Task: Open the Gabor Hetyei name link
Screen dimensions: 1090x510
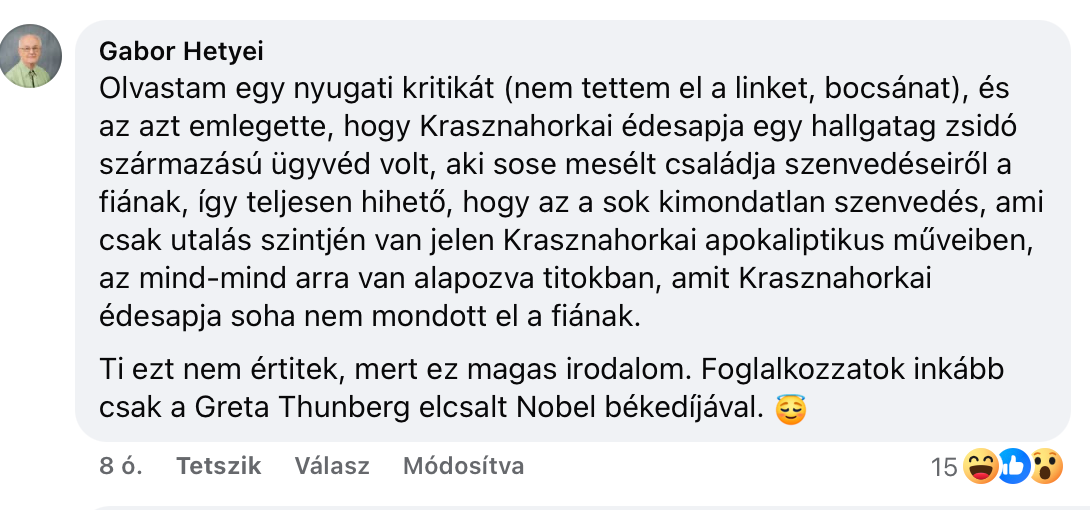Action: pos(181,51)
